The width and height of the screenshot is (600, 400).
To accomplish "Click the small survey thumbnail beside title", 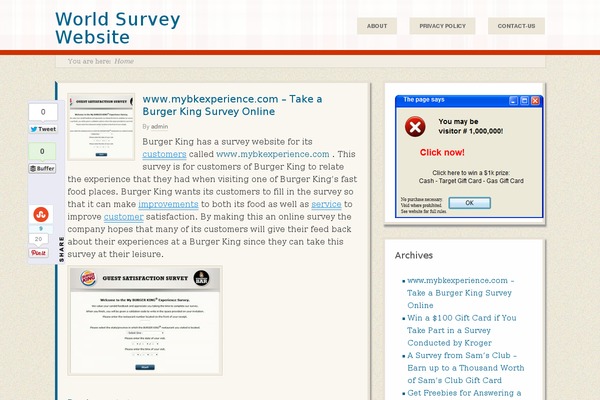I will point(101,127).
